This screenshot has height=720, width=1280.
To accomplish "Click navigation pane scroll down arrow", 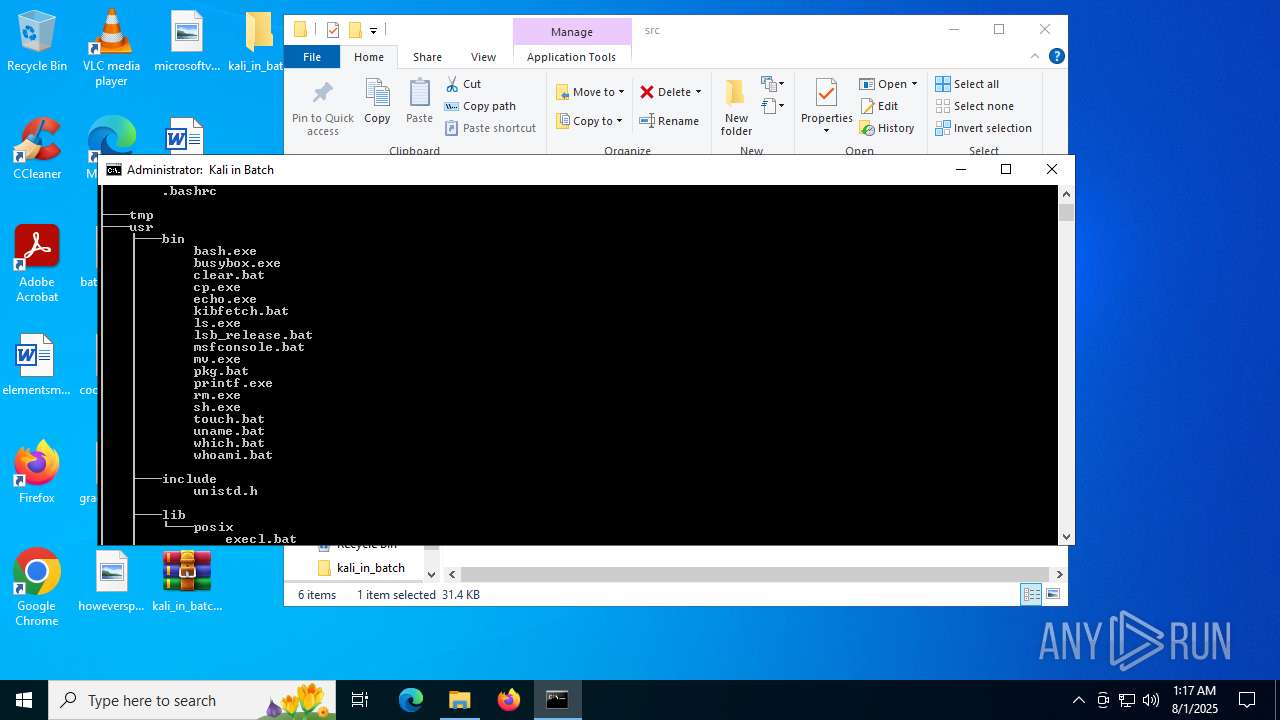I will coord(431,574).
